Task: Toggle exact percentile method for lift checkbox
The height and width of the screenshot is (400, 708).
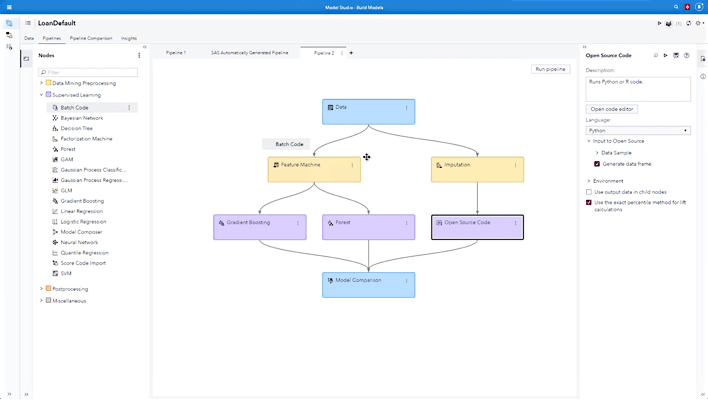Action: (589, 203)
